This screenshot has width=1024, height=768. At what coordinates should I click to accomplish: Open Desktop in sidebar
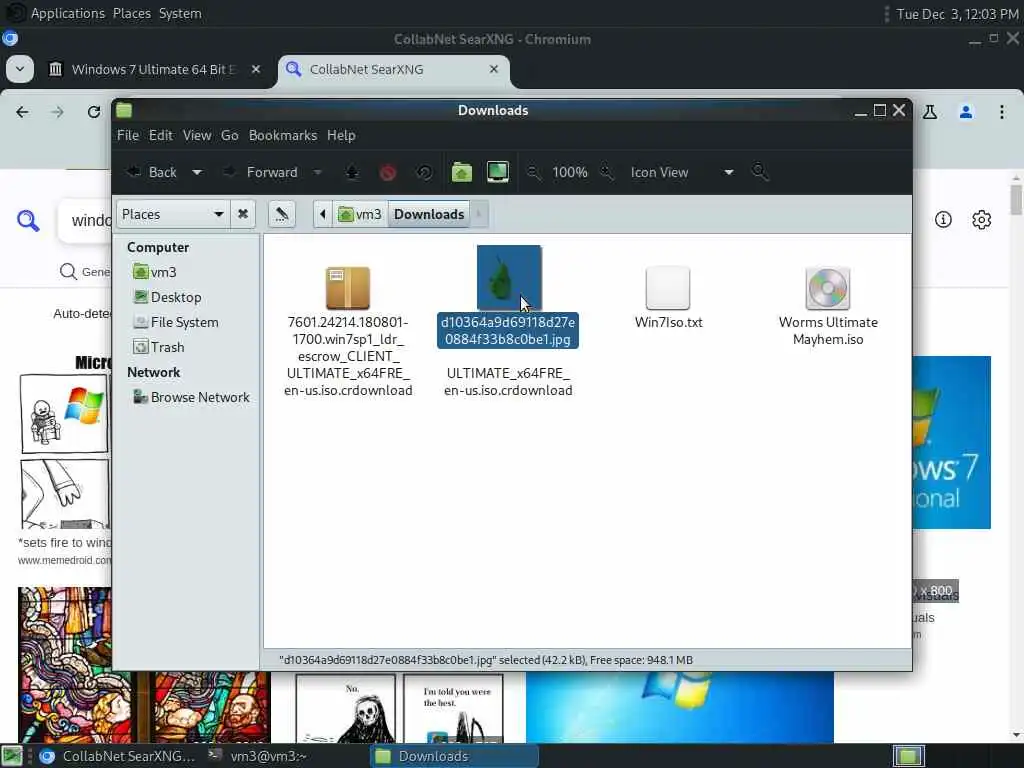pyautogui.click(x=167, y=297)
